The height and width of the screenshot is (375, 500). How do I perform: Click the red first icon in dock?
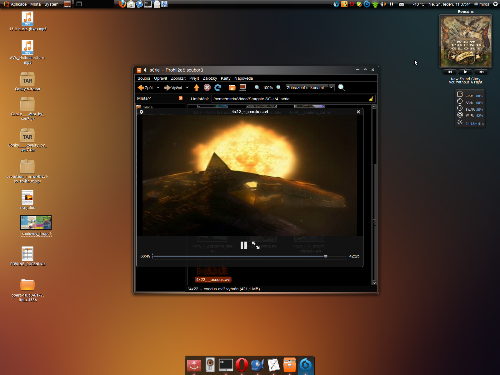194,365
